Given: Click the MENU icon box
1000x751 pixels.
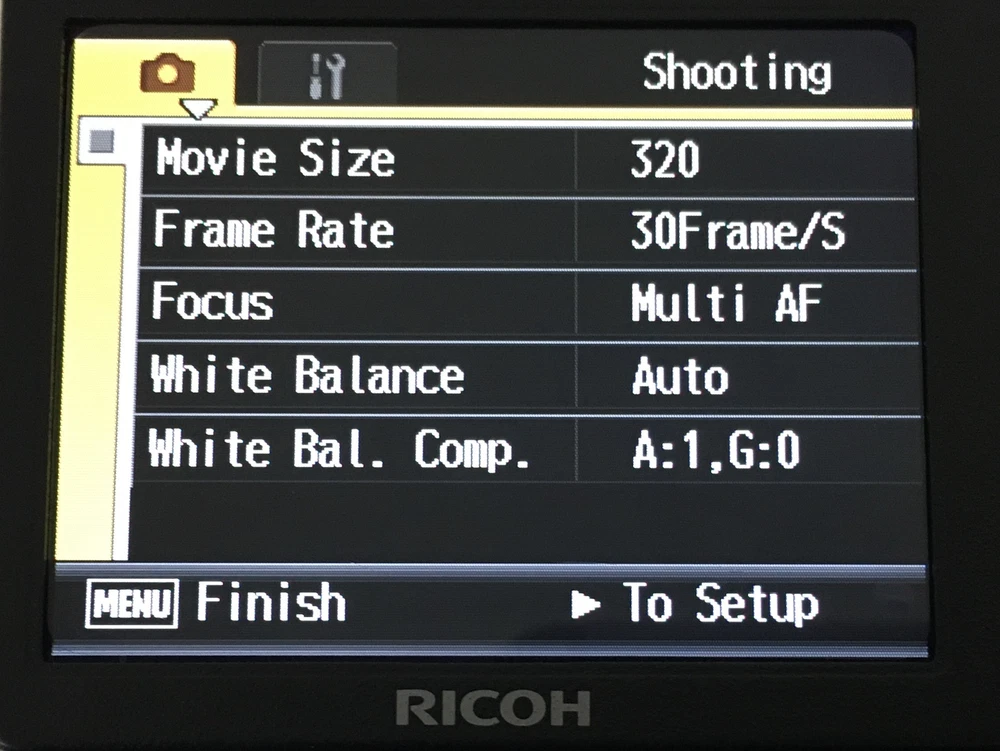Looking at the screenshot, I should tap(131, 603).
